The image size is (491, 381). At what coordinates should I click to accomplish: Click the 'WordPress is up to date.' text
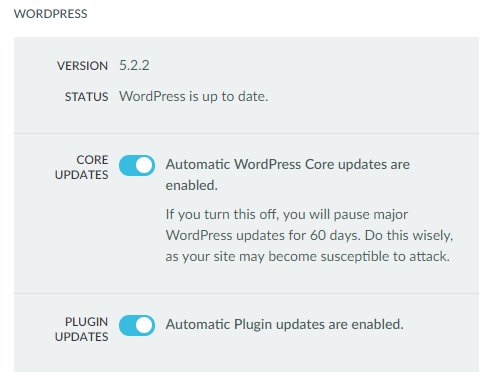(194, 97)
